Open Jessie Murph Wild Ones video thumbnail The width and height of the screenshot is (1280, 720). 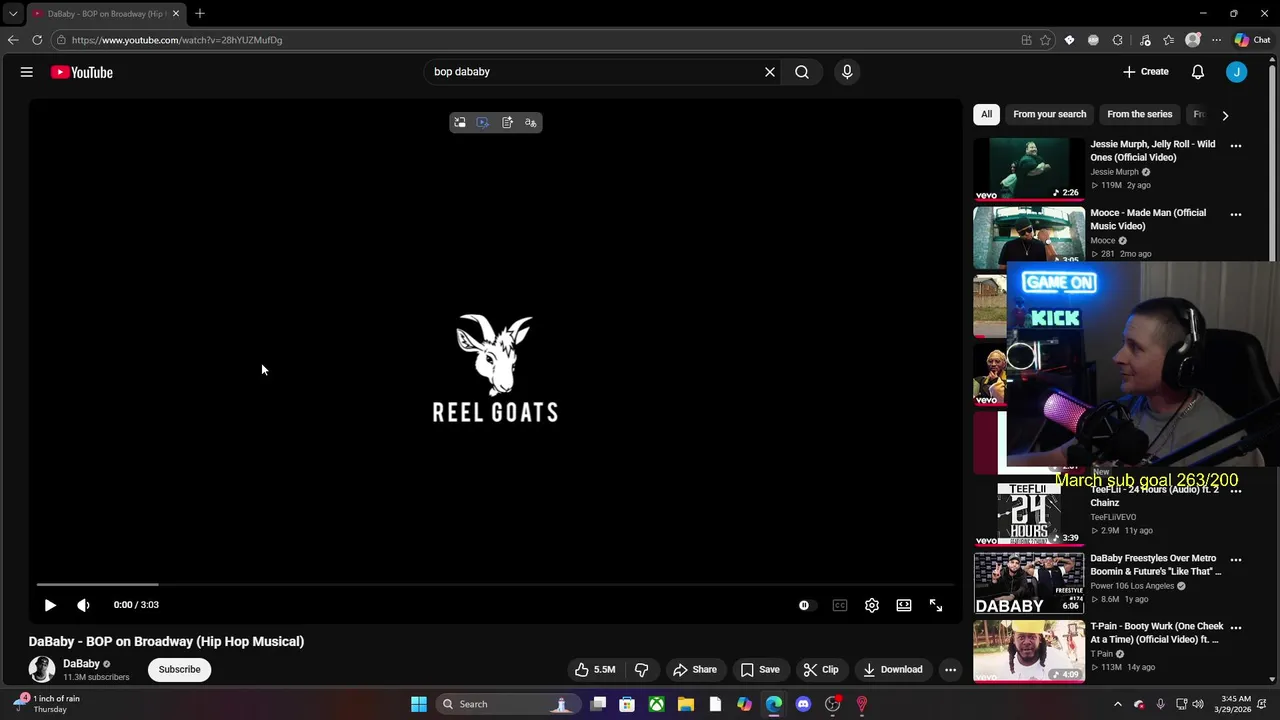pyautogui.click(x=1029, y=169)
